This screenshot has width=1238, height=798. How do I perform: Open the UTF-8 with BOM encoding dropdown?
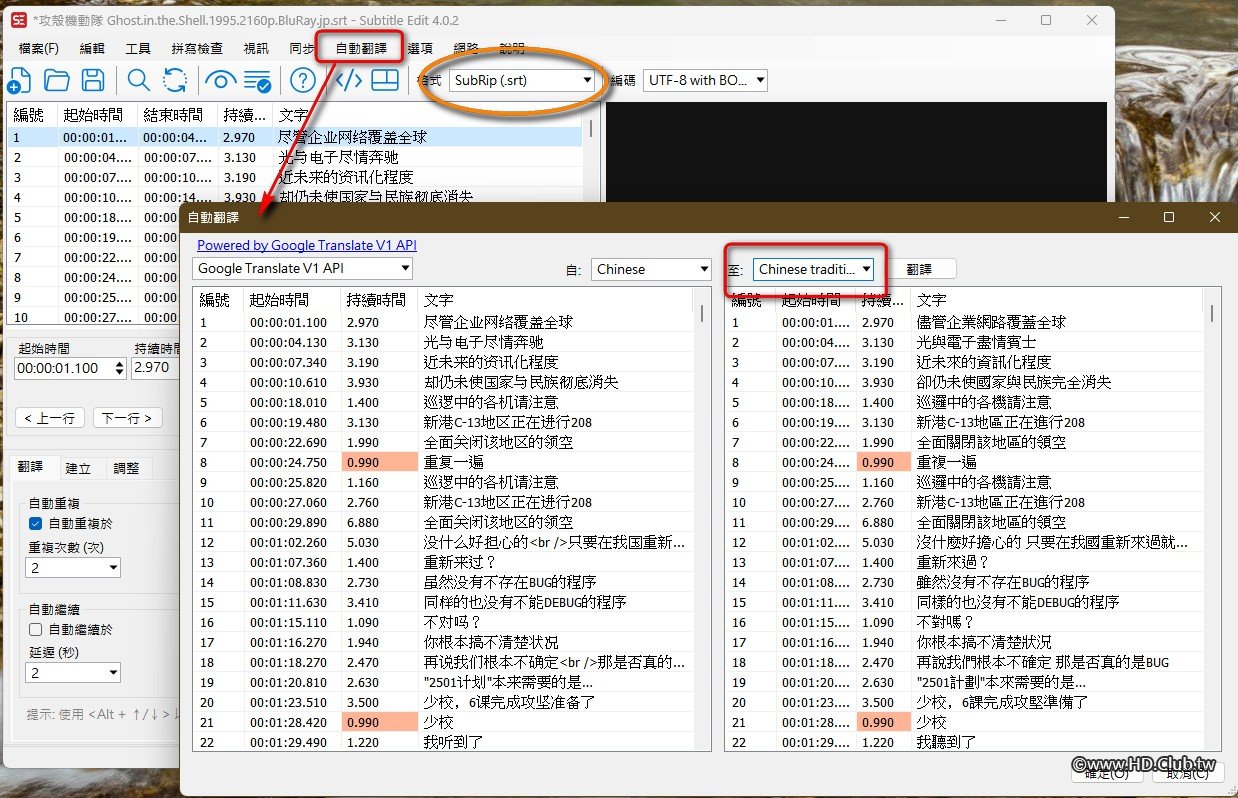point(705,80)
